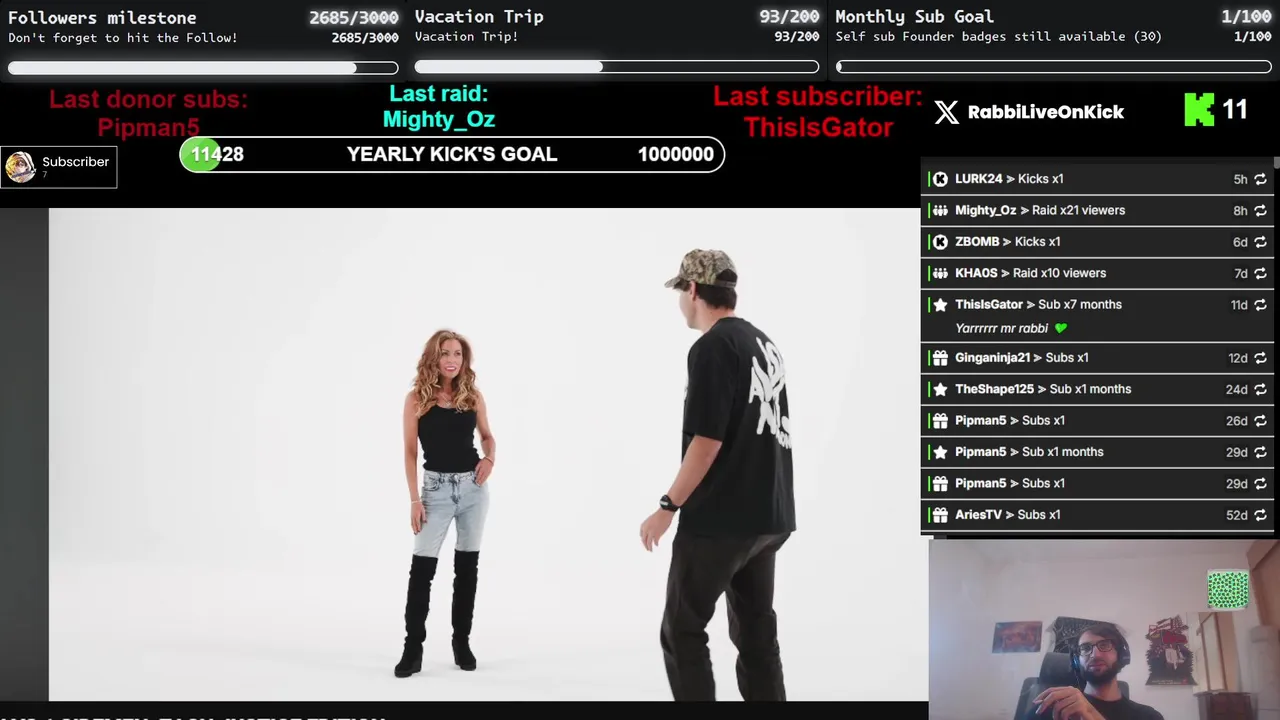Click the Kicks icon beside LURK24
Viewport: 1280px width, 720px height.
[940, 179]
